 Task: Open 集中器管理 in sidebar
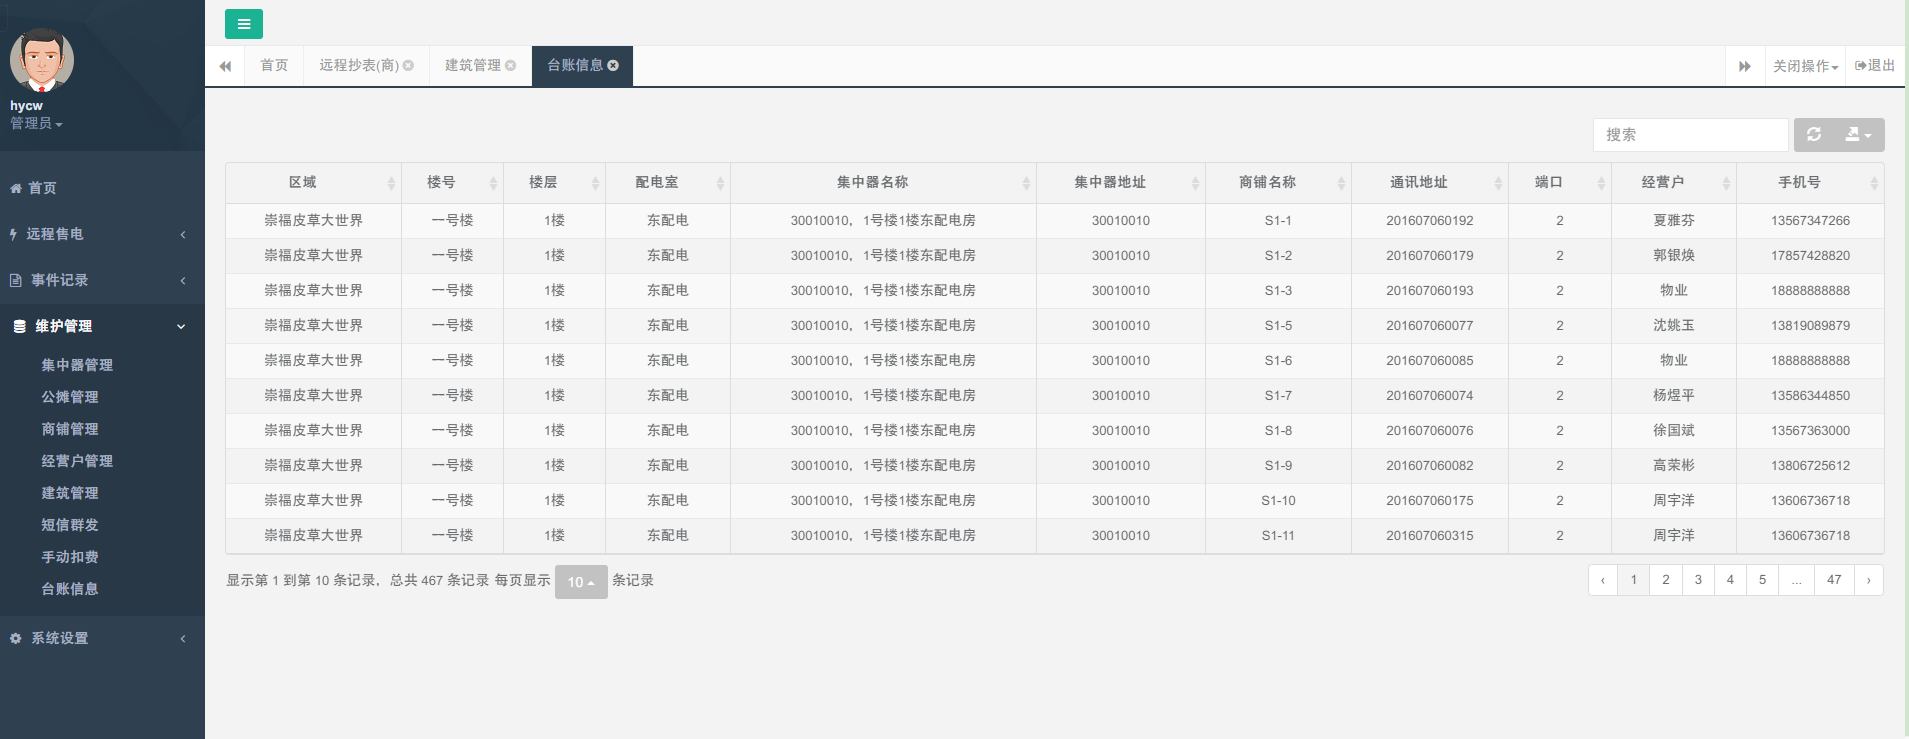(x=77, y=365)
